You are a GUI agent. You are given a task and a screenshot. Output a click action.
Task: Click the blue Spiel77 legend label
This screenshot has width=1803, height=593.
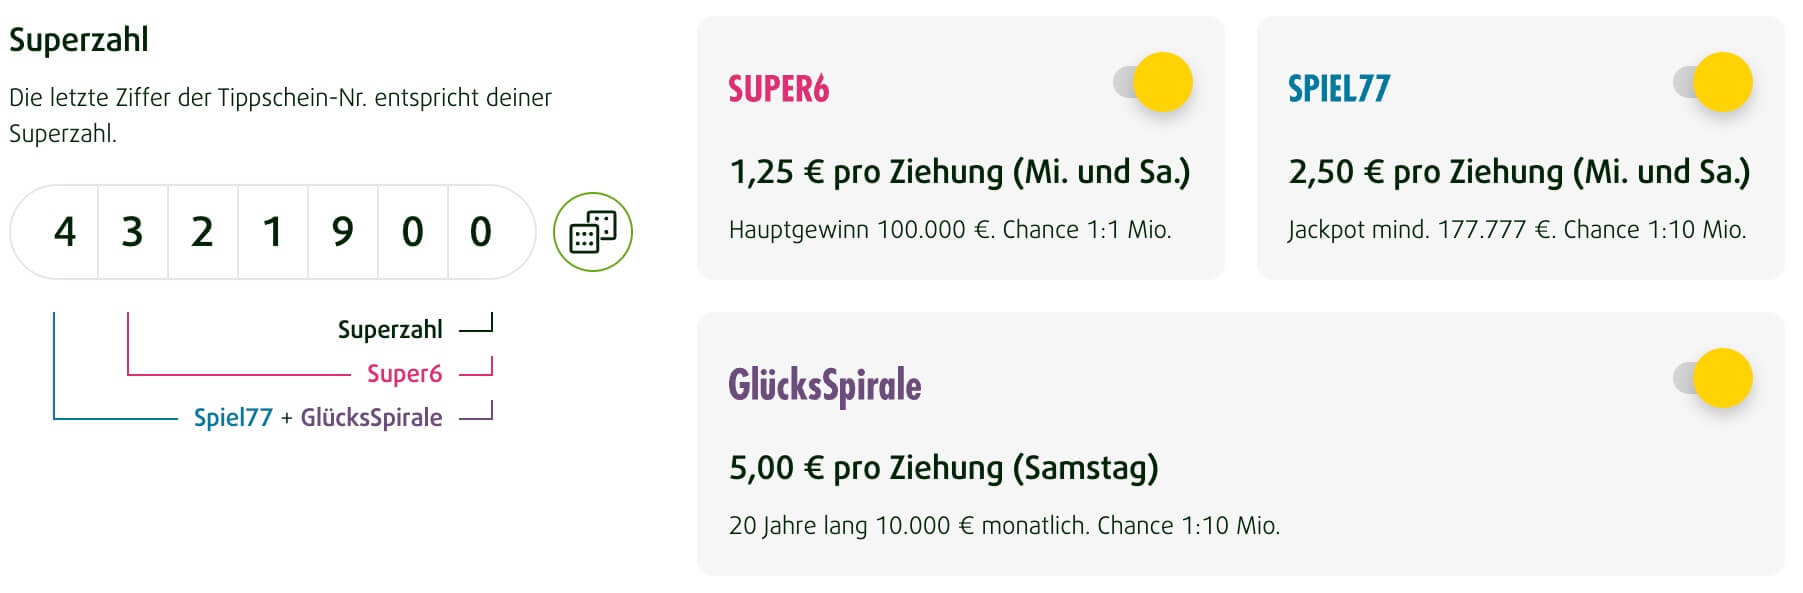[233, 418]
